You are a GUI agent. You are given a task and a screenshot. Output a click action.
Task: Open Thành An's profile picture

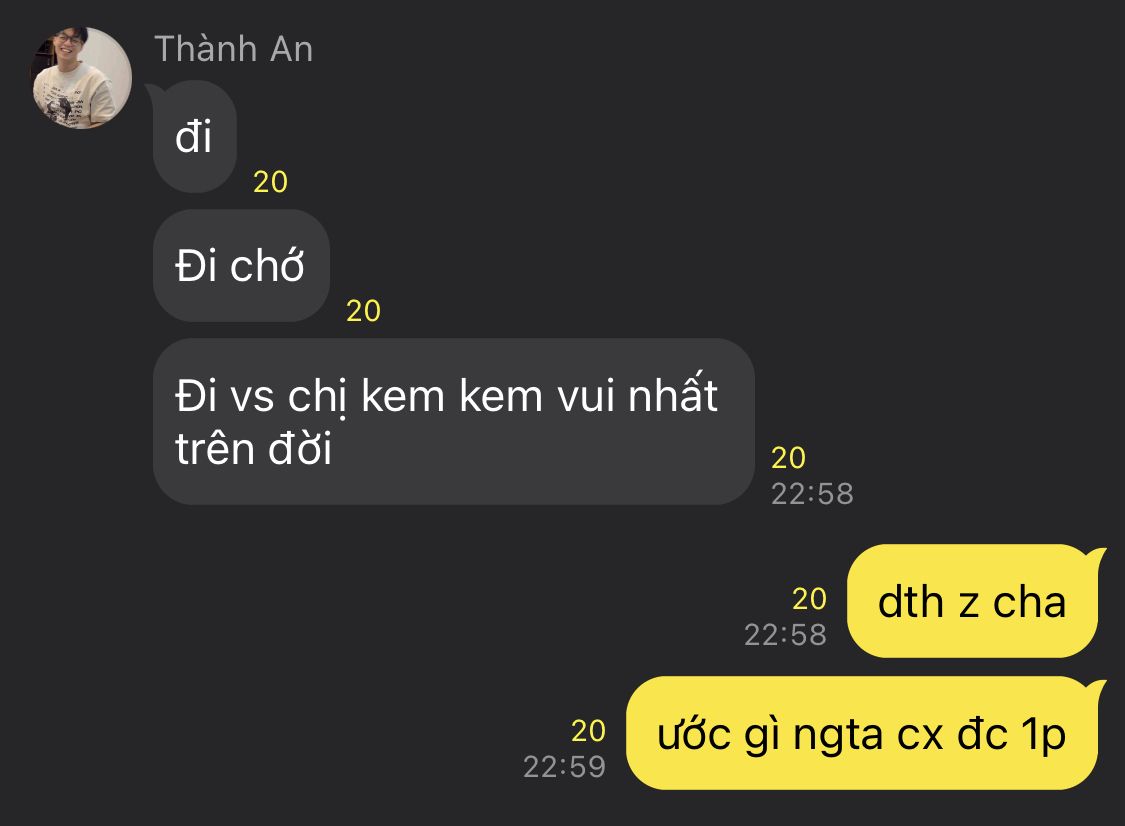tap(81, 78)
